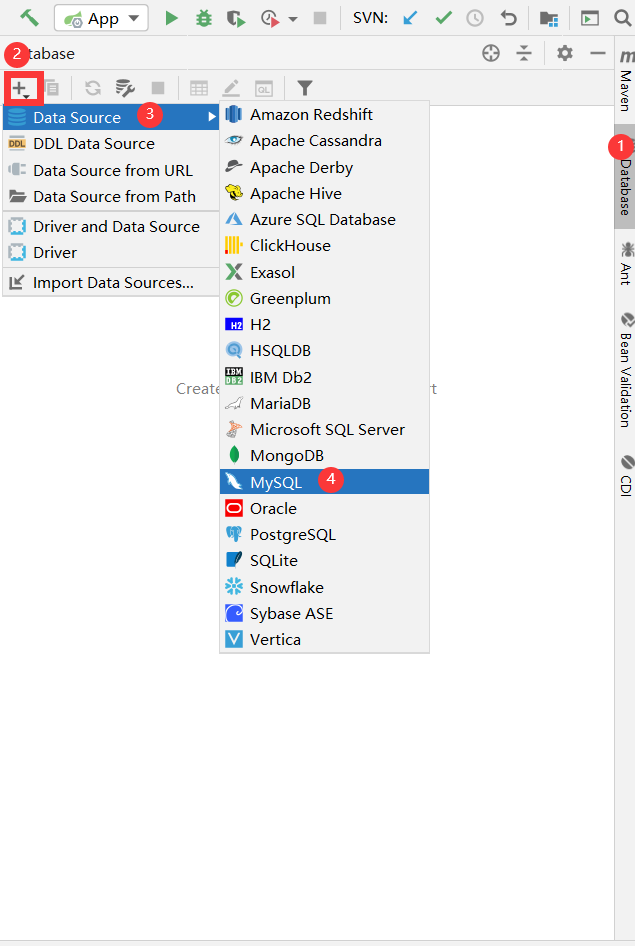The image size is (635, 946).
Task: Click the Edit Source pencil icon
Action: click(x=232, y=88)
